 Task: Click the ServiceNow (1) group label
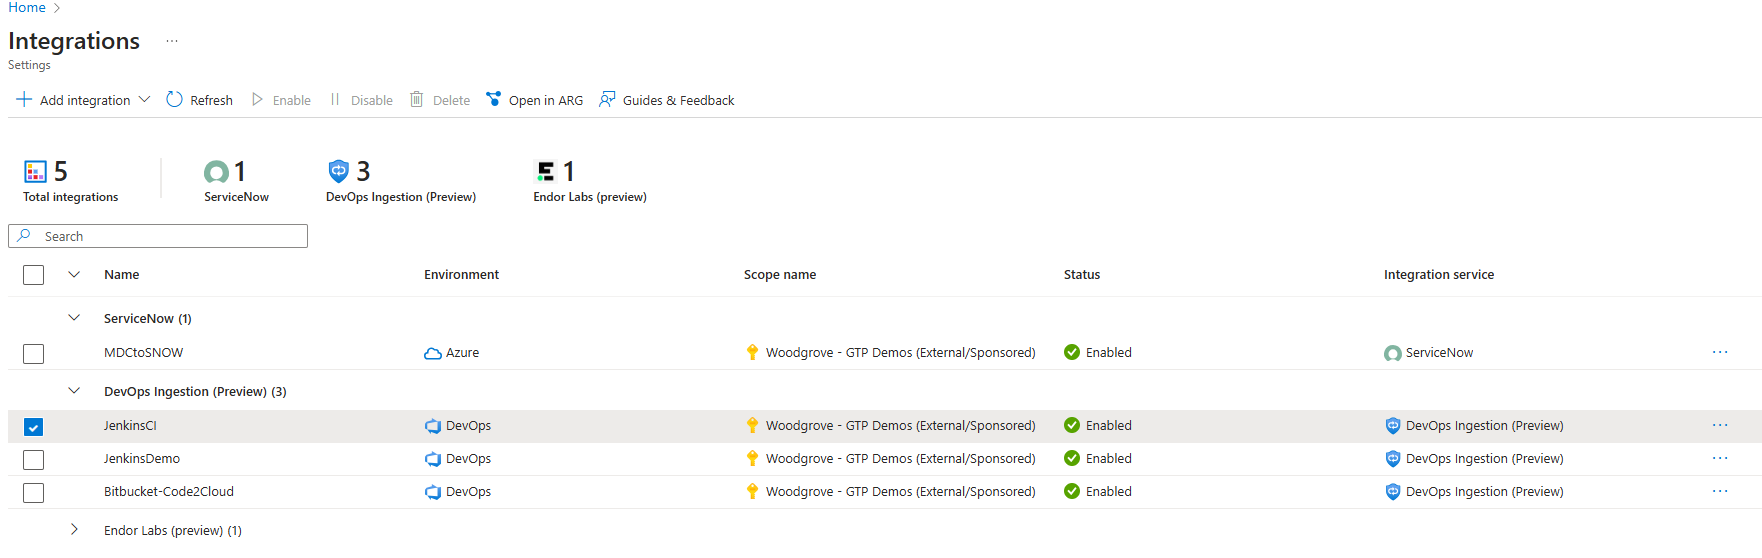148,318
